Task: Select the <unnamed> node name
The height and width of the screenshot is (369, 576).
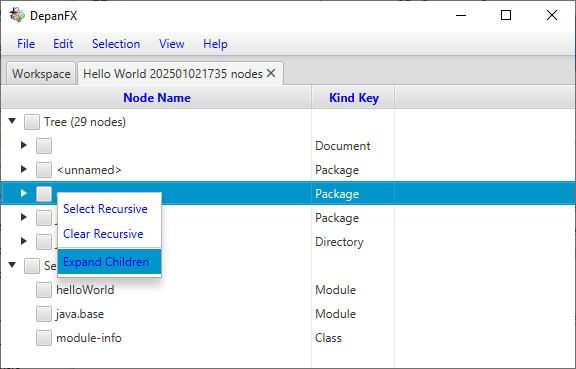Action: (x=89, y=170)
